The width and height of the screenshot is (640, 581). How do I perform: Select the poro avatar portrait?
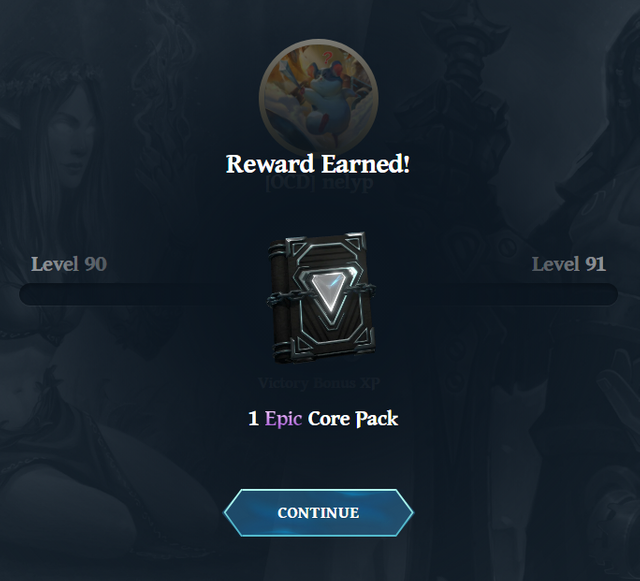tap(318, 98)
